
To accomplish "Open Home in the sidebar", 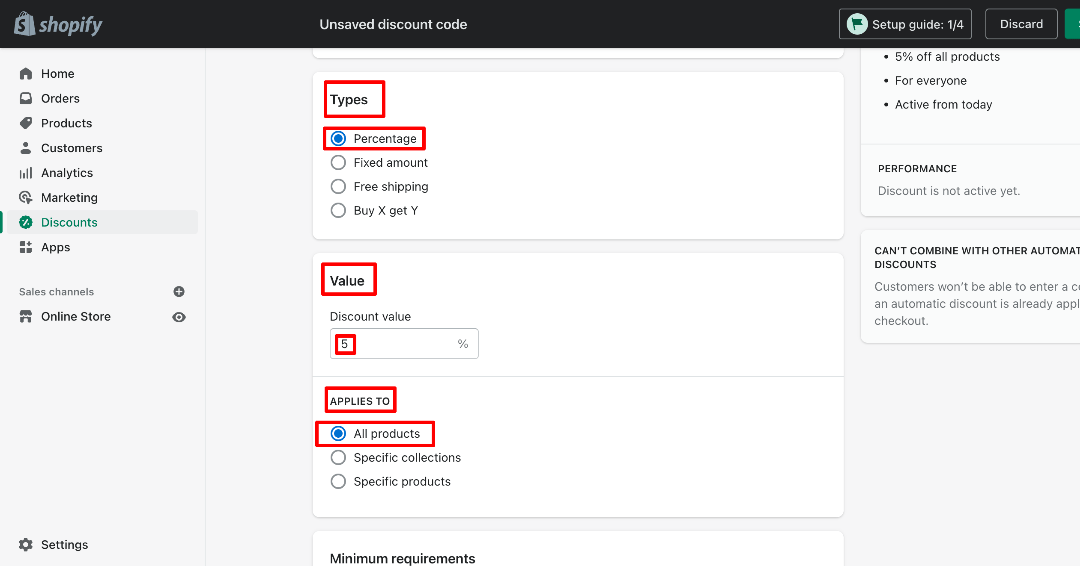I will coord(58,74).
